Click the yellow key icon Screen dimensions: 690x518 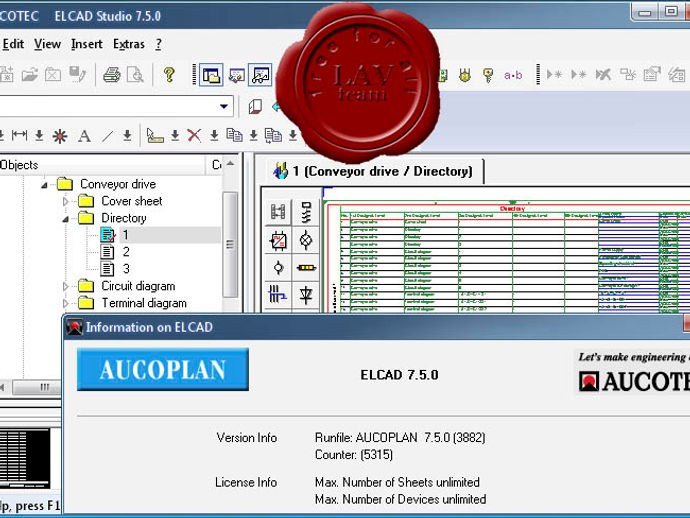[x=488, y=75]
